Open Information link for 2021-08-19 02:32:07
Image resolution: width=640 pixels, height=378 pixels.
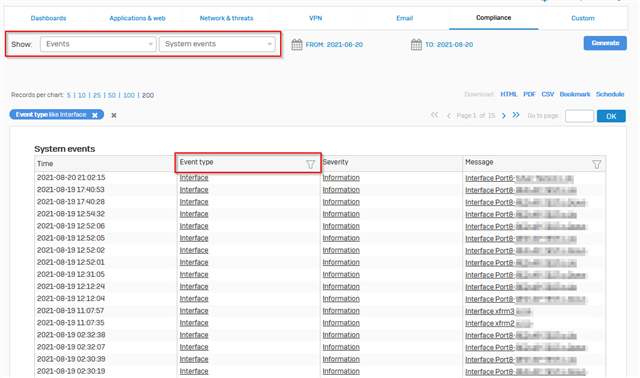pyautogui.click(x=341, y=347)
